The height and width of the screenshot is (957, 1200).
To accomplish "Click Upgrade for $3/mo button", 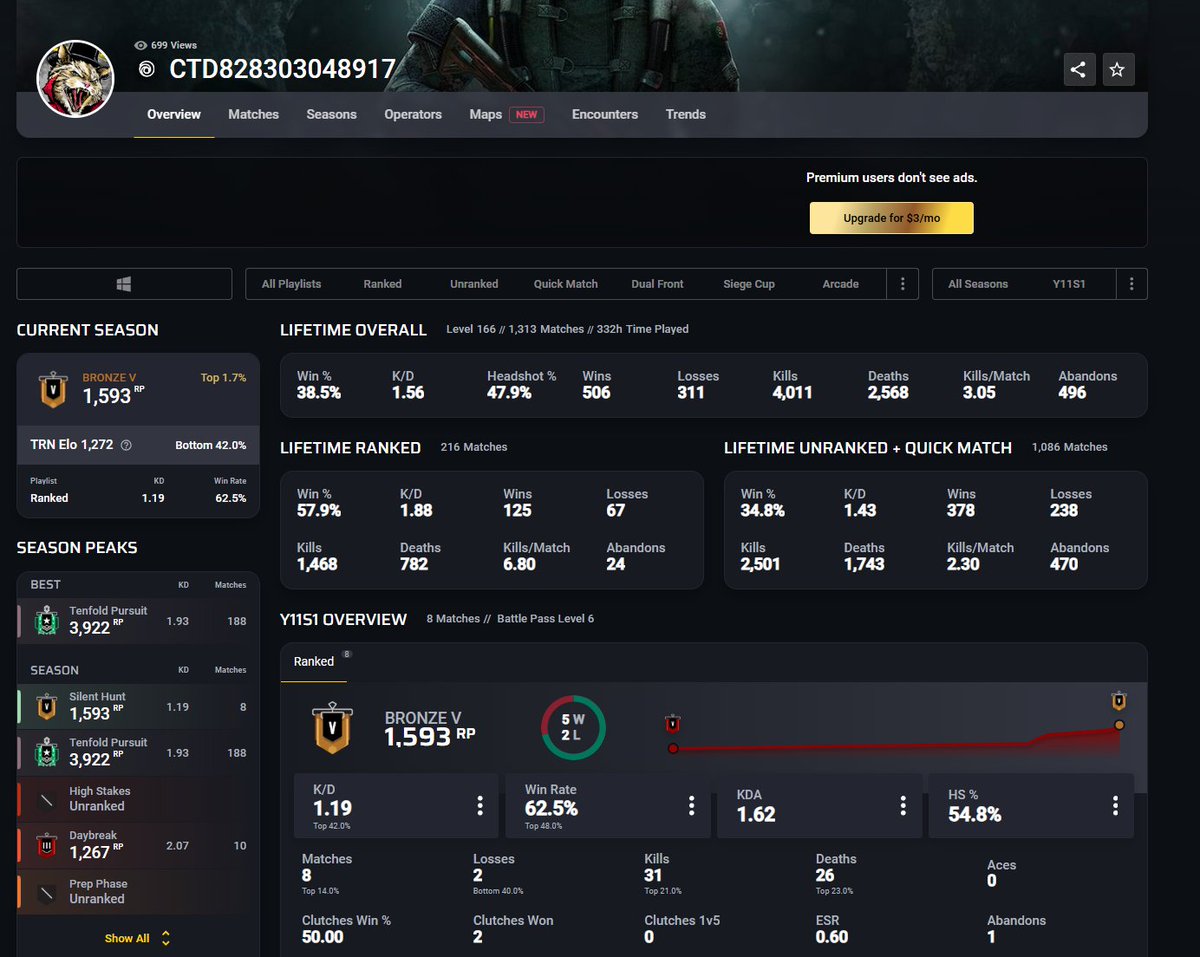I will [891, 218].
